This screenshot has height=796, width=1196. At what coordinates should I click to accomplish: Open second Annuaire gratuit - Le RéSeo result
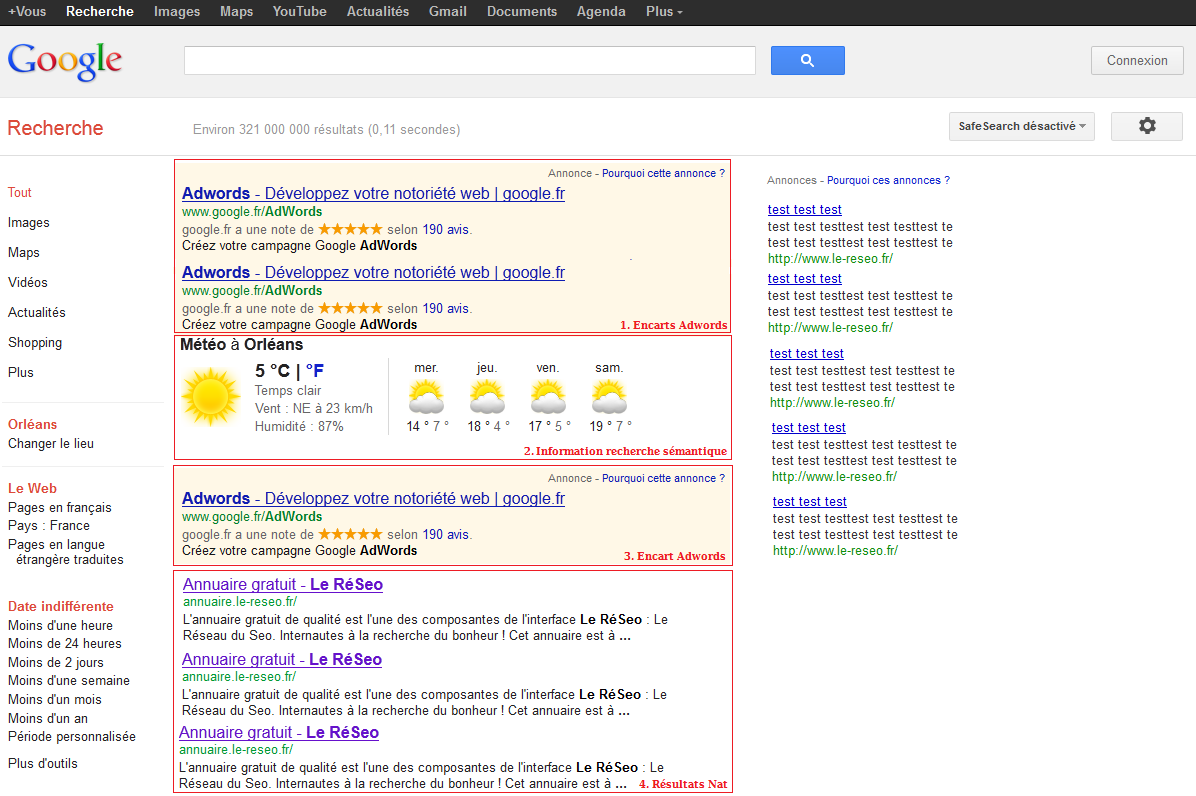tap(282, 660)
